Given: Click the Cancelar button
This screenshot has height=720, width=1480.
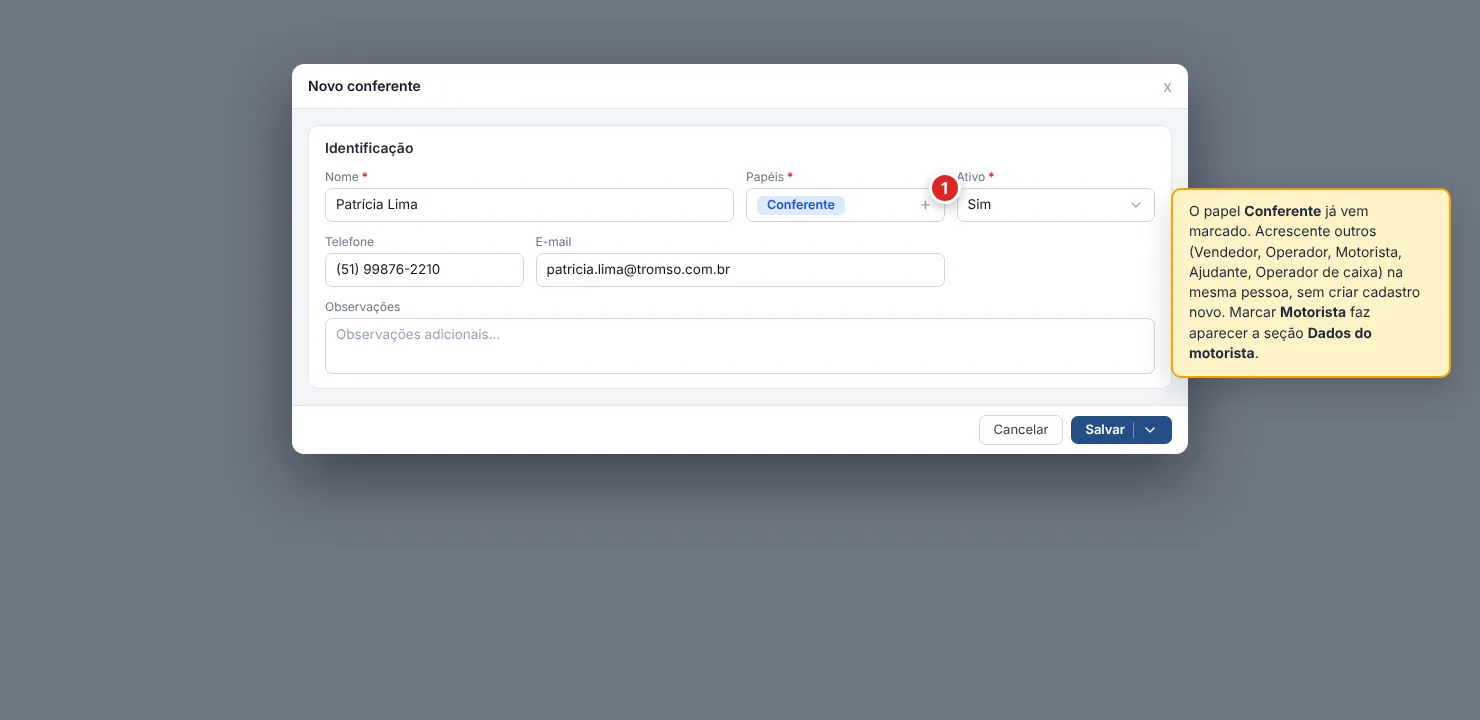Looking at the screenshot, I should tap(1021, 430).
